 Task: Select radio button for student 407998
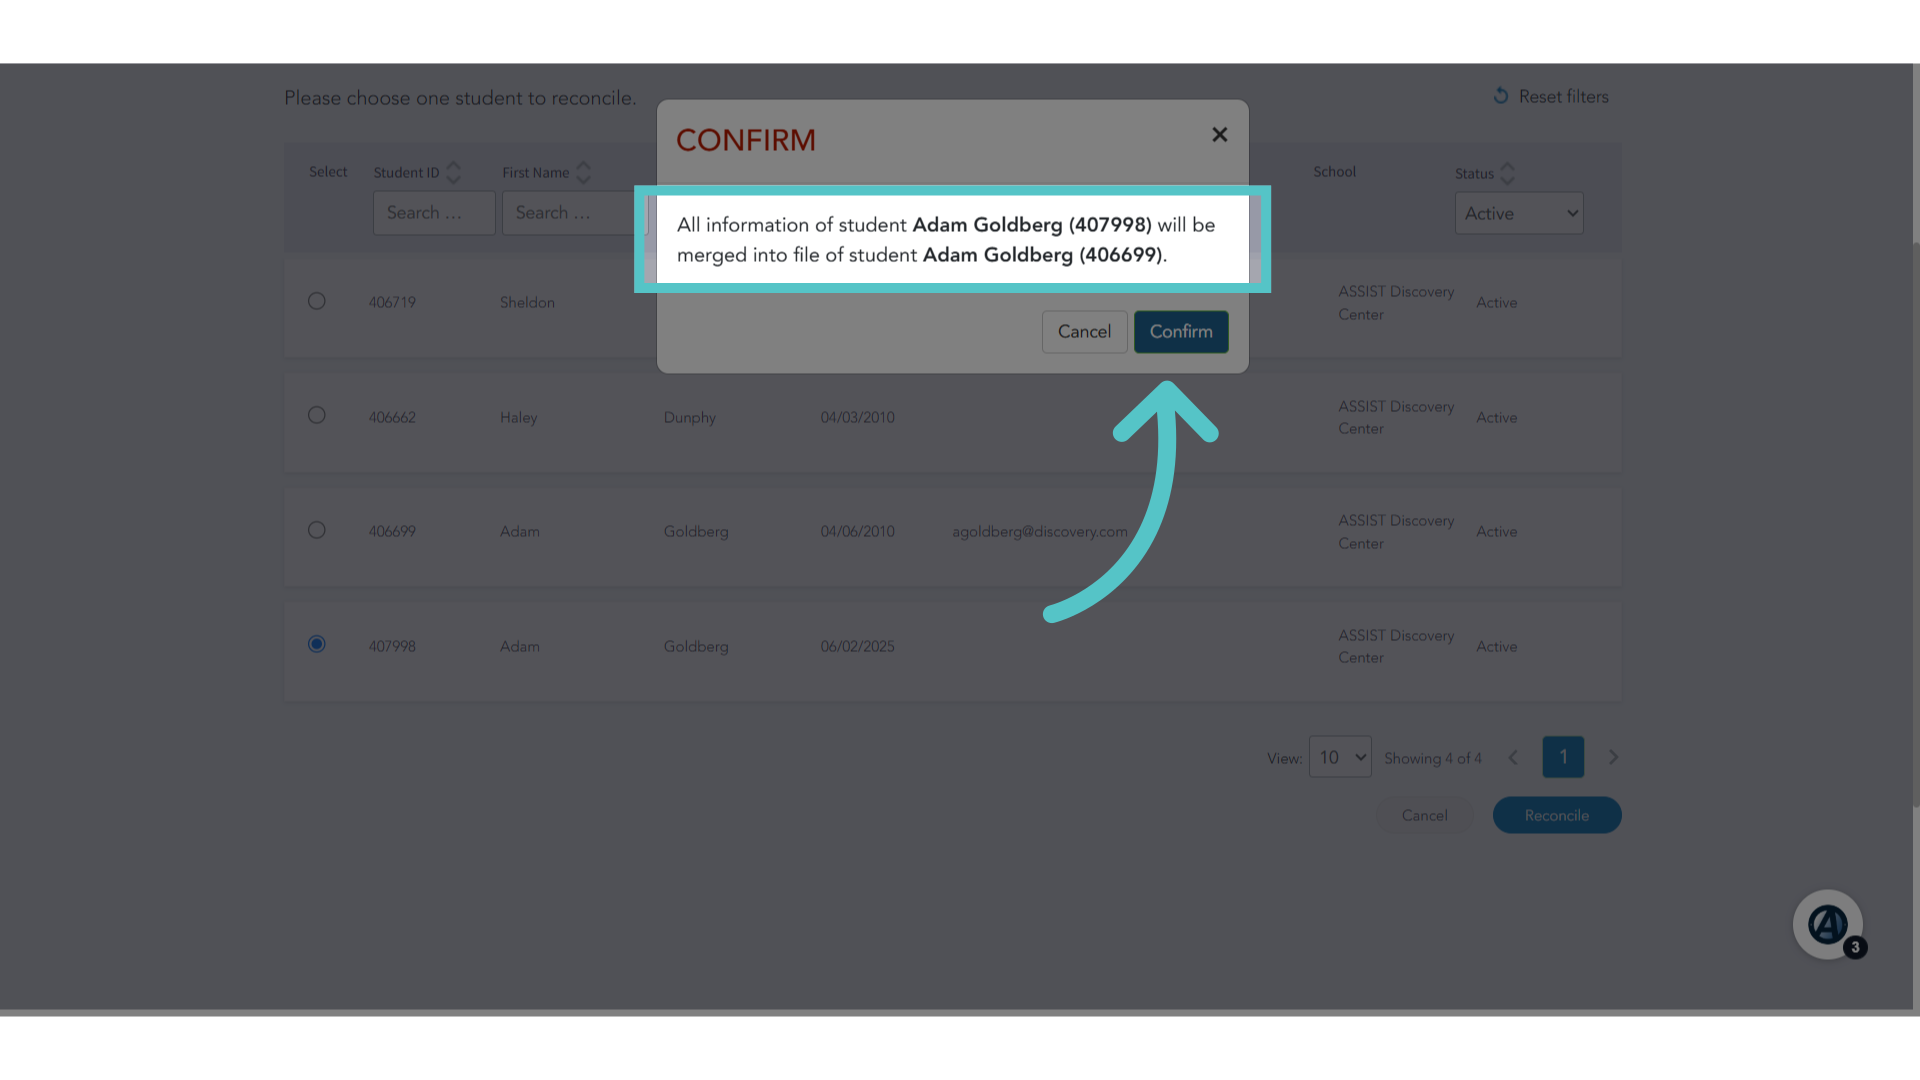coord(317,644)
